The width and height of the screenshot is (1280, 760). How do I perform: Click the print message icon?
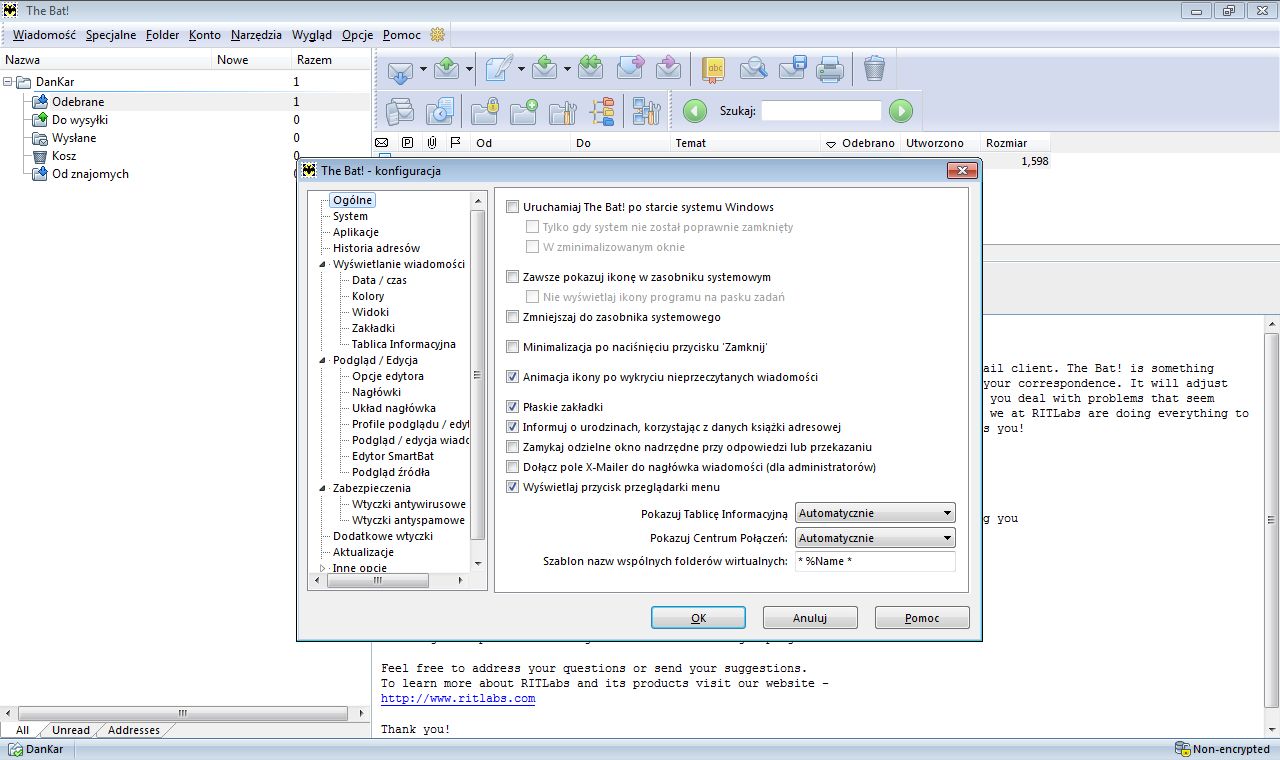830,68
